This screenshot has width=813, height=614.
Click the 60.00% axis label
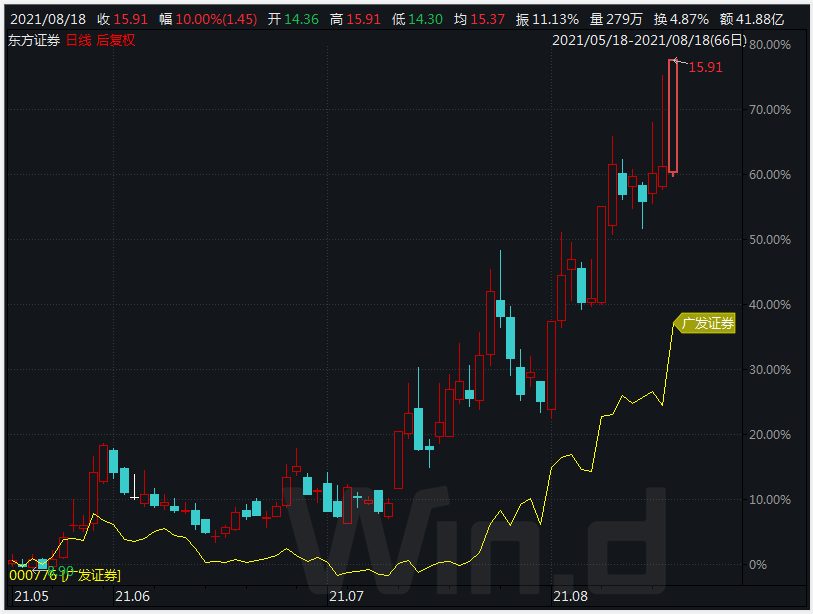pyautogui.click(x=770, y=175)
